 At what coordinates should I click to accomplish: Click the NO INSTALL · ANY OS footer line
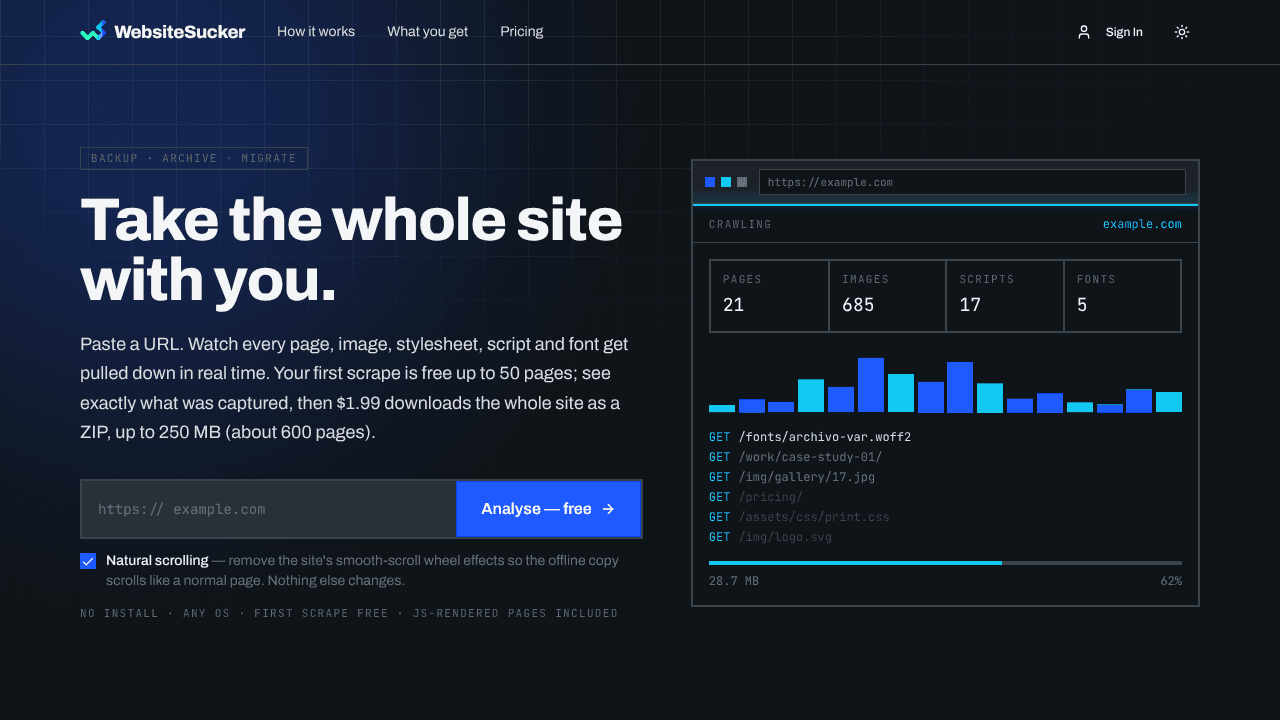(x=349, y=613)
